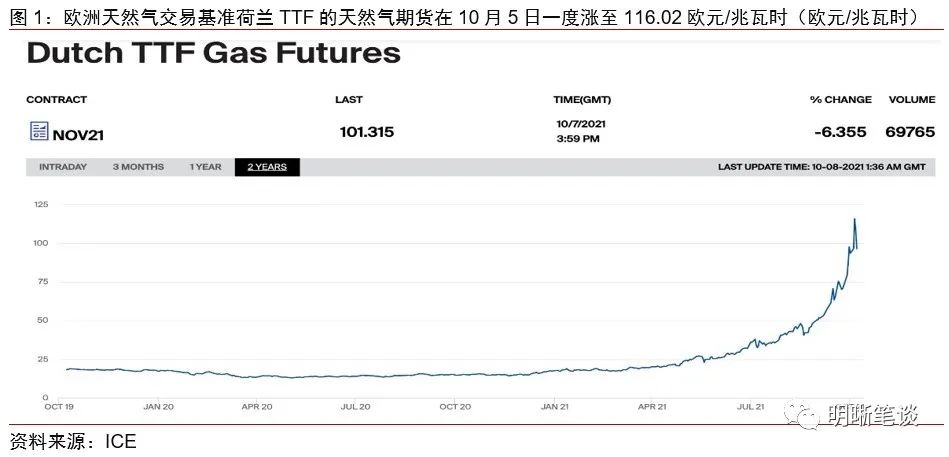Select the INTRADAY tab
The height and width of the screenshot is (457, 949).
(63, 167)
